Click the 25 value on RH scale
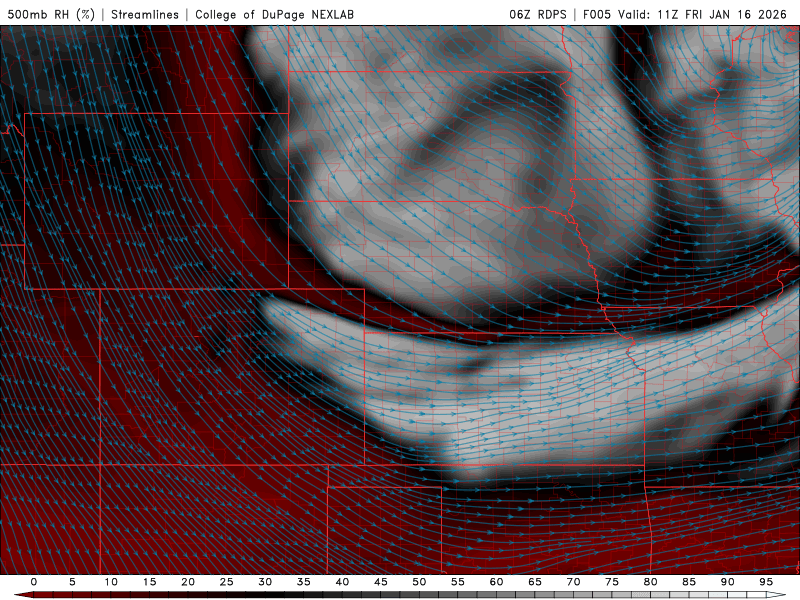The height and width of the screenshot is (600, 800). (x=227, y=582)
